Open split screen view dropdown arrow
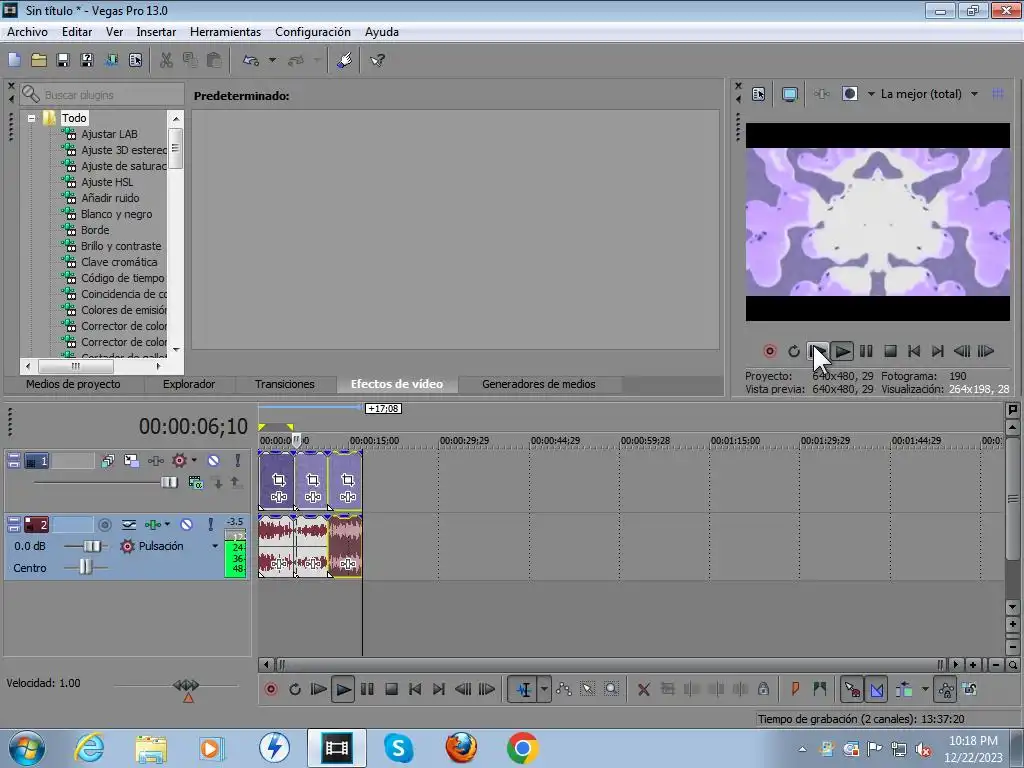 point(871,94)
